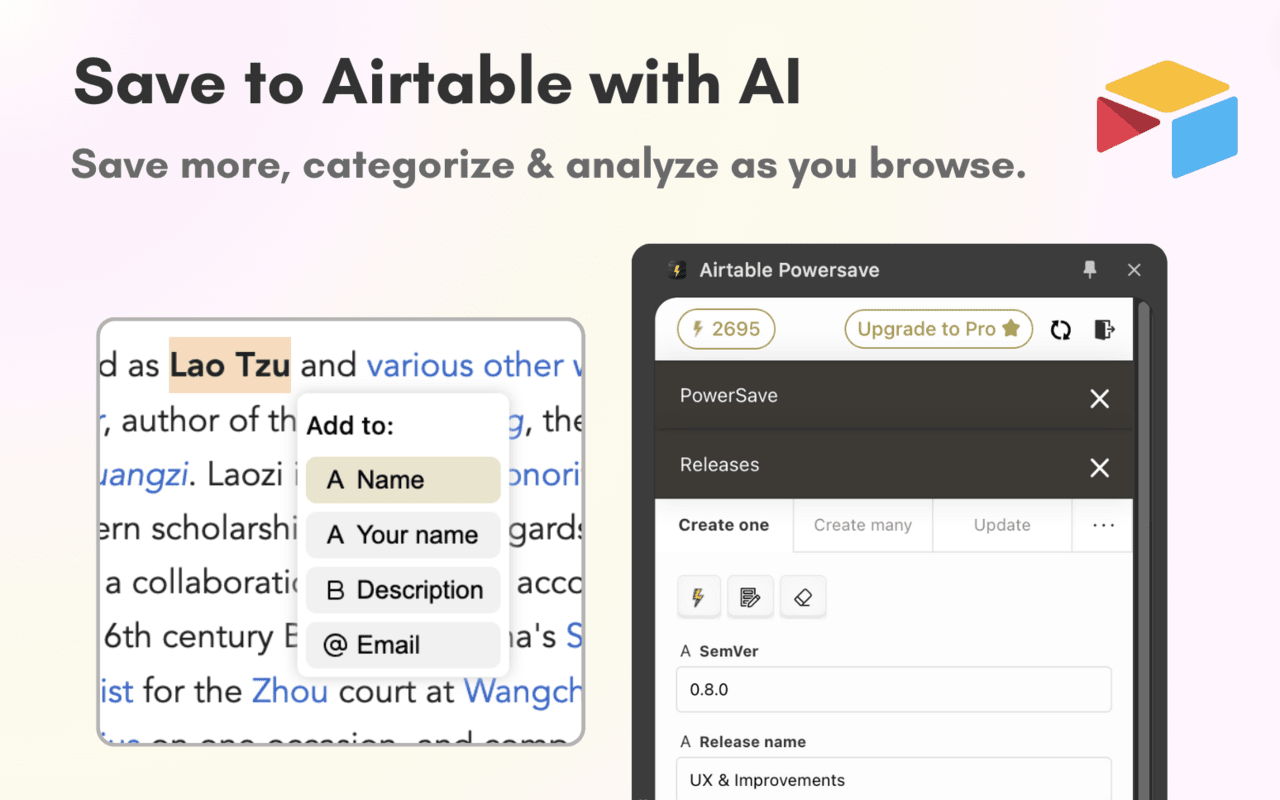Click the edit form icon button
This screenshot has width=1280, height=800.
(750, 597)
